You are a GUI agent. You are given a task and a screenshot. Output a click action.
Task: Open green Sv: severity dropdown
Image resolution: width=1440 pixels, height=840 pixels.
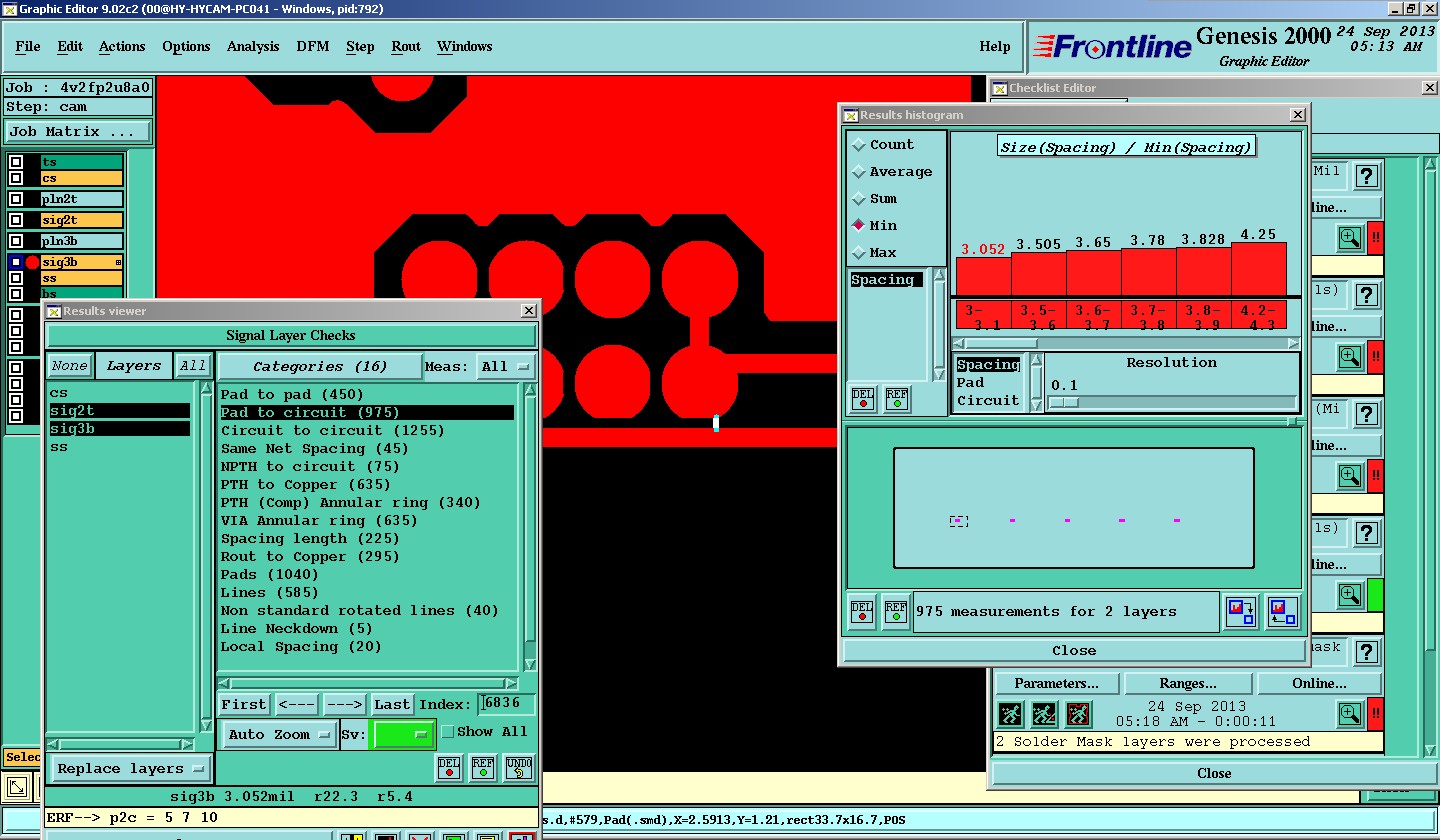point(403,735)
